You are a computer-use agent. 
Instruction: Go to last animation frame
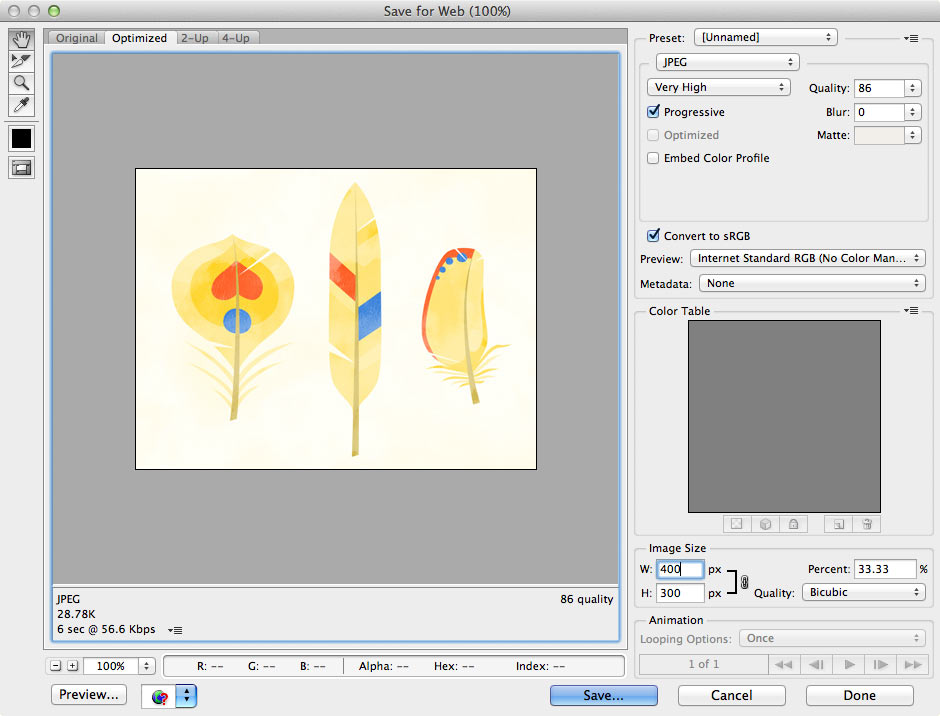[x=913, y=664]
